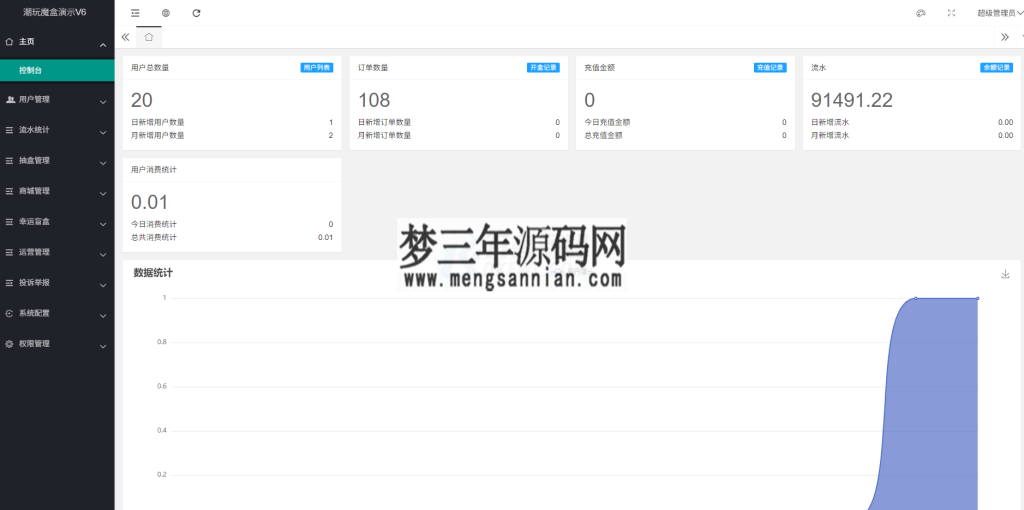Screen dimensions: 1024x510
Task: Expand the 抽盒管理 menu
Action: 57,161
